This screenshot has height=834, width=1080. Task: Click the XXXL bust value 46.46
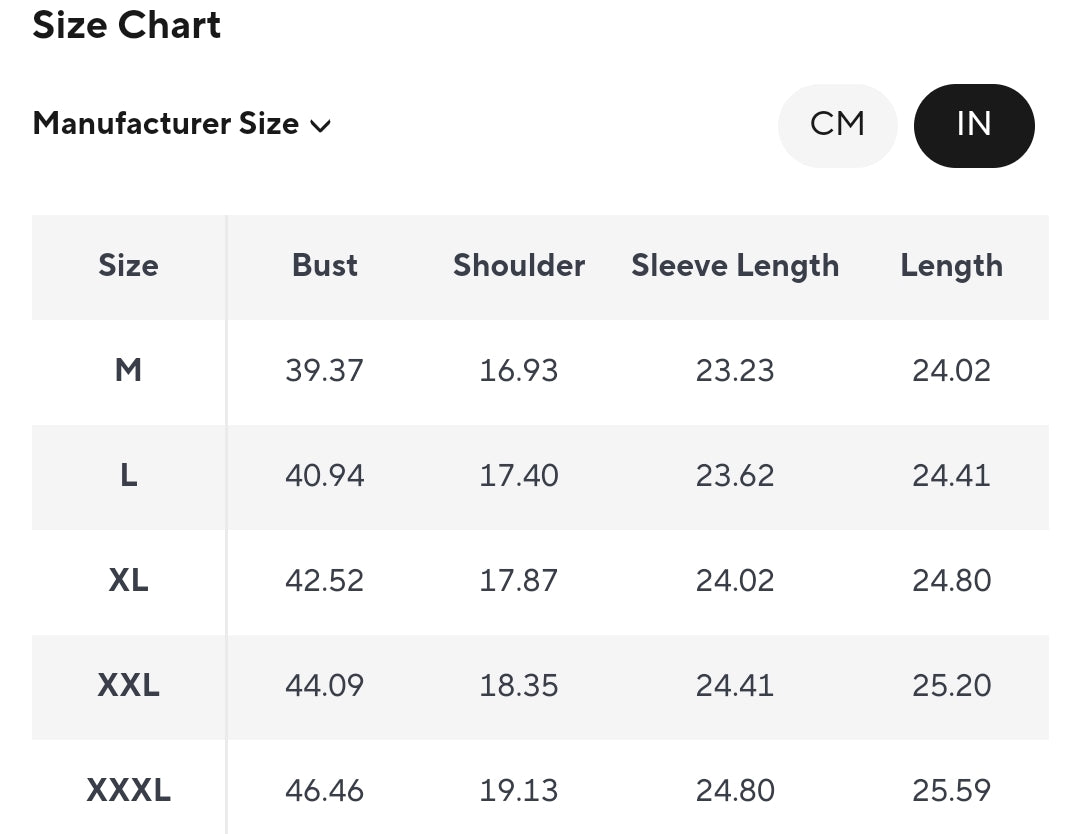click(x=325, y=791)
